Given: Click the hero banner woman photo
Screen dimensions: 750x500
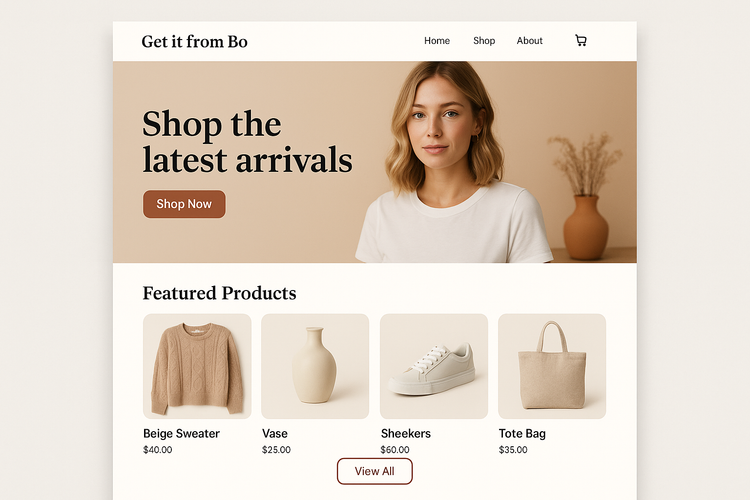Looking at the screenshot, I should click(x=454, y=163).
